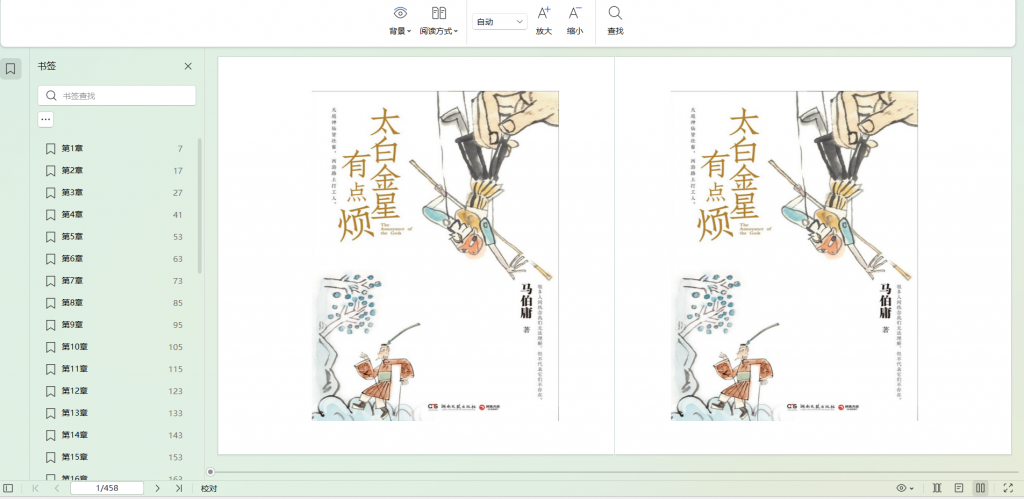Viewport: 1024px width, 499px height.
Task: Toggle the bookmark panel sidebar icon
Action: point(10,69)
